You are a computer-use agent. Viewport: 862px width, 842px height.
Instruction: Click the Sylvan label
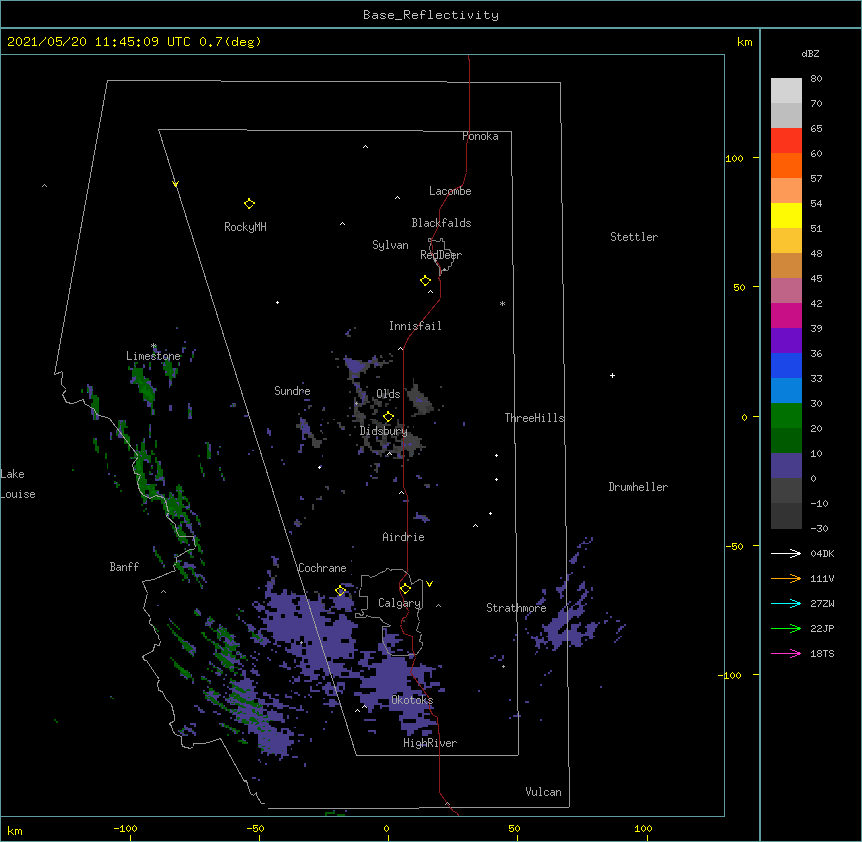(x=390, y=245)
